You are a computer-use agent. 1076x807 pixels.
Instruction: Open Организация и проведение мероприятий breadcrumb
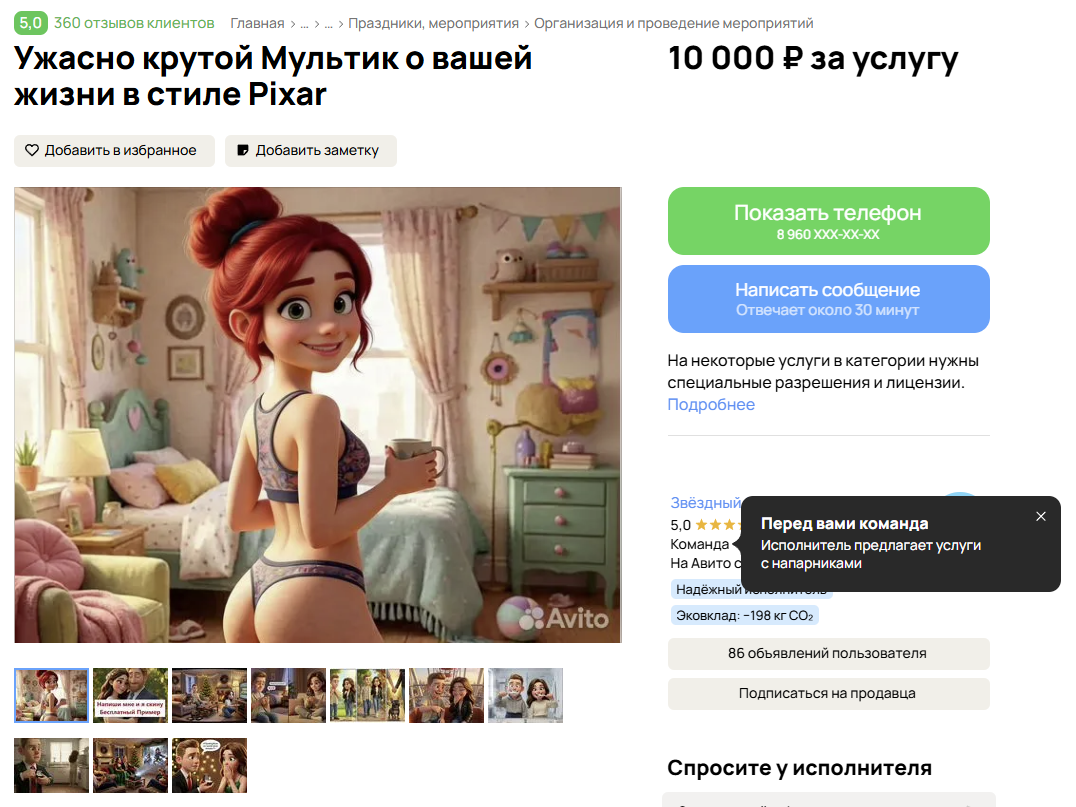(x=673, y=23)
